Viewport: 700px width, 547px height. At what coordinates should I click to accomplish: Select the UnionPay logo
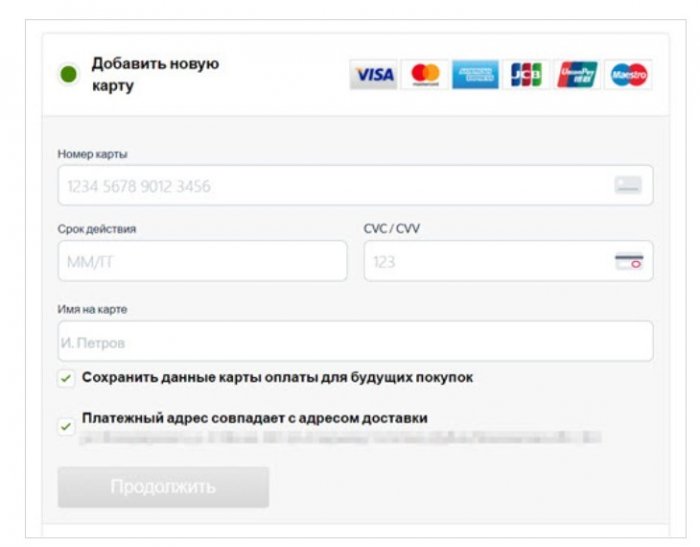[x=577, y=75]
